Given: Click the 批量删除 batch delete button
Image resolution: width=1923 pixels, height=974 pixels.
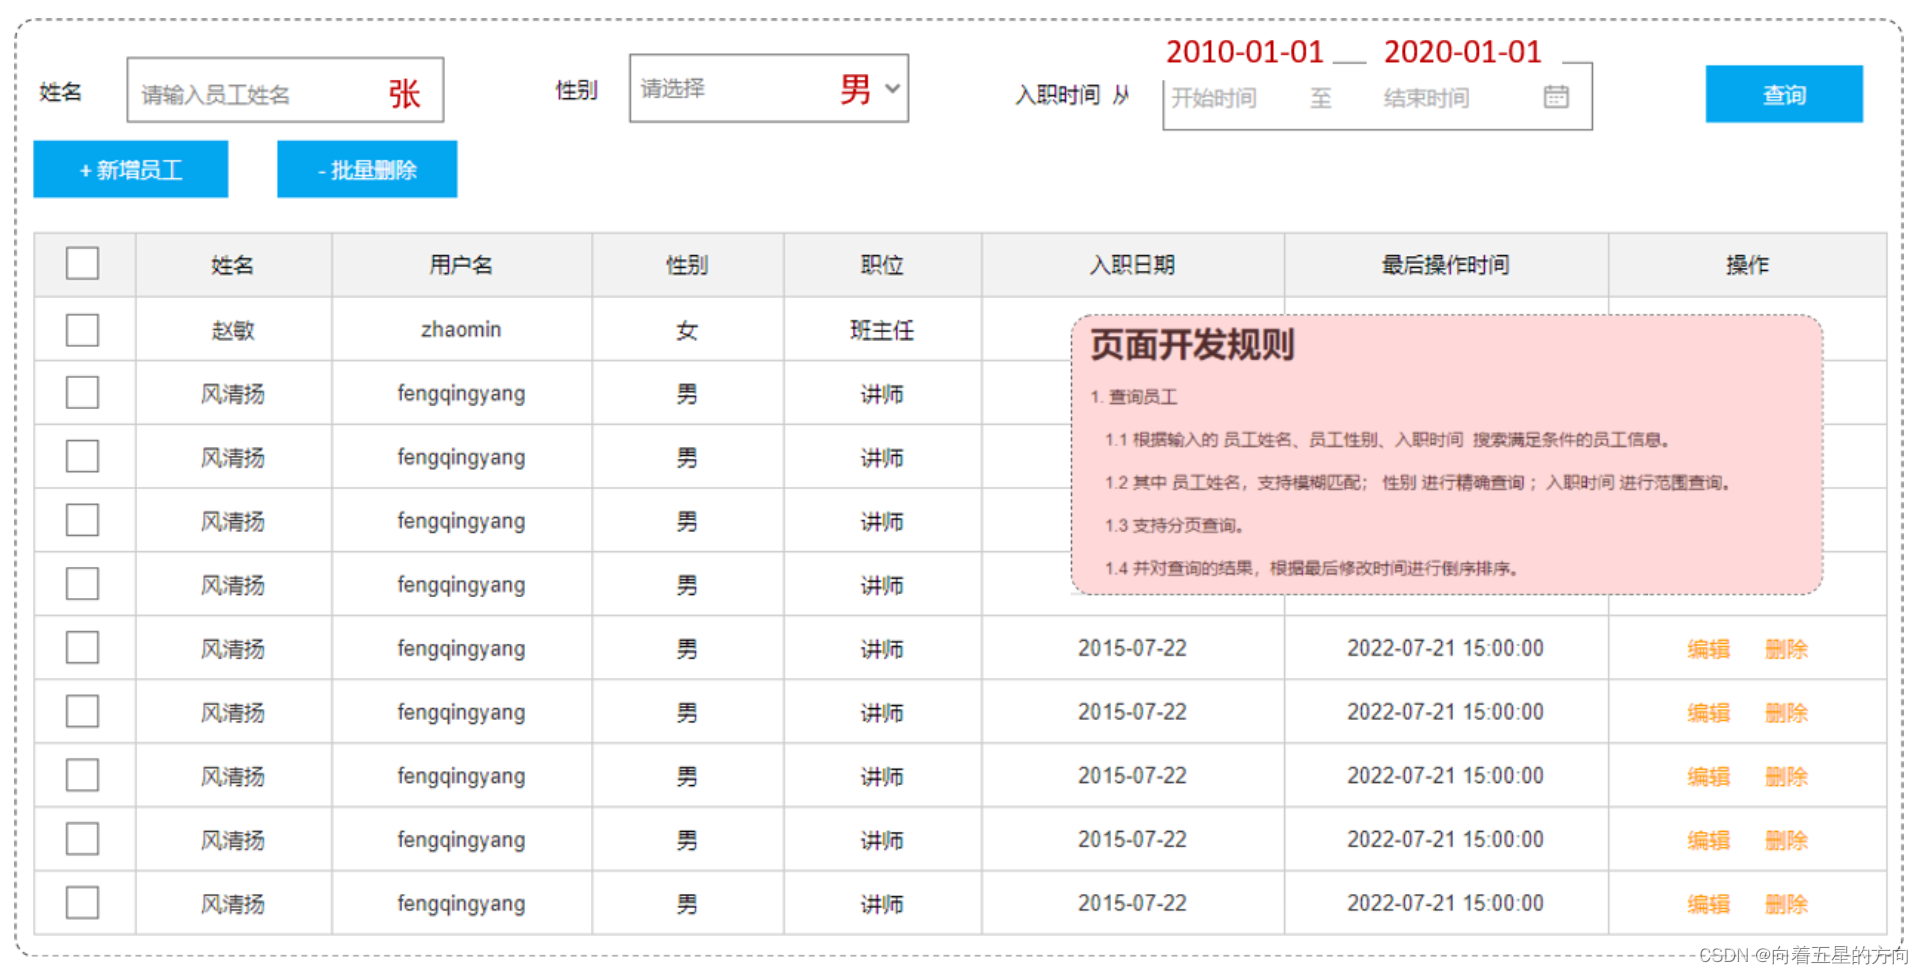Looking at the screenshot, I should 366,169.
